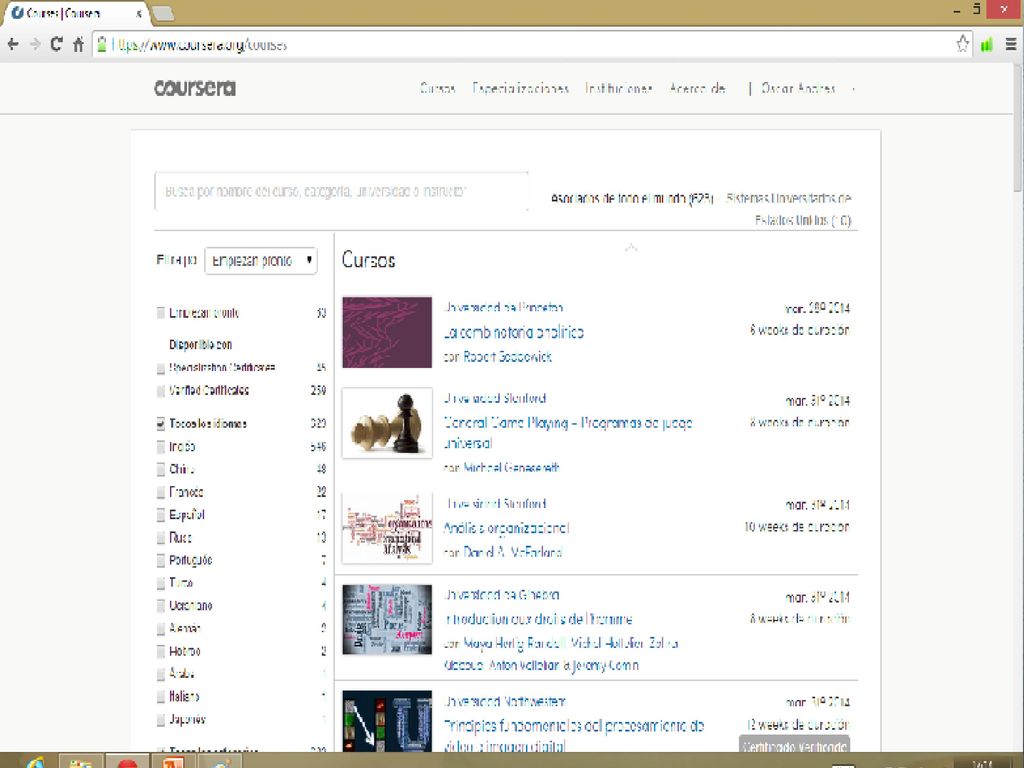
Task: Click the Certificado Verificado badge
Action: 794,746
